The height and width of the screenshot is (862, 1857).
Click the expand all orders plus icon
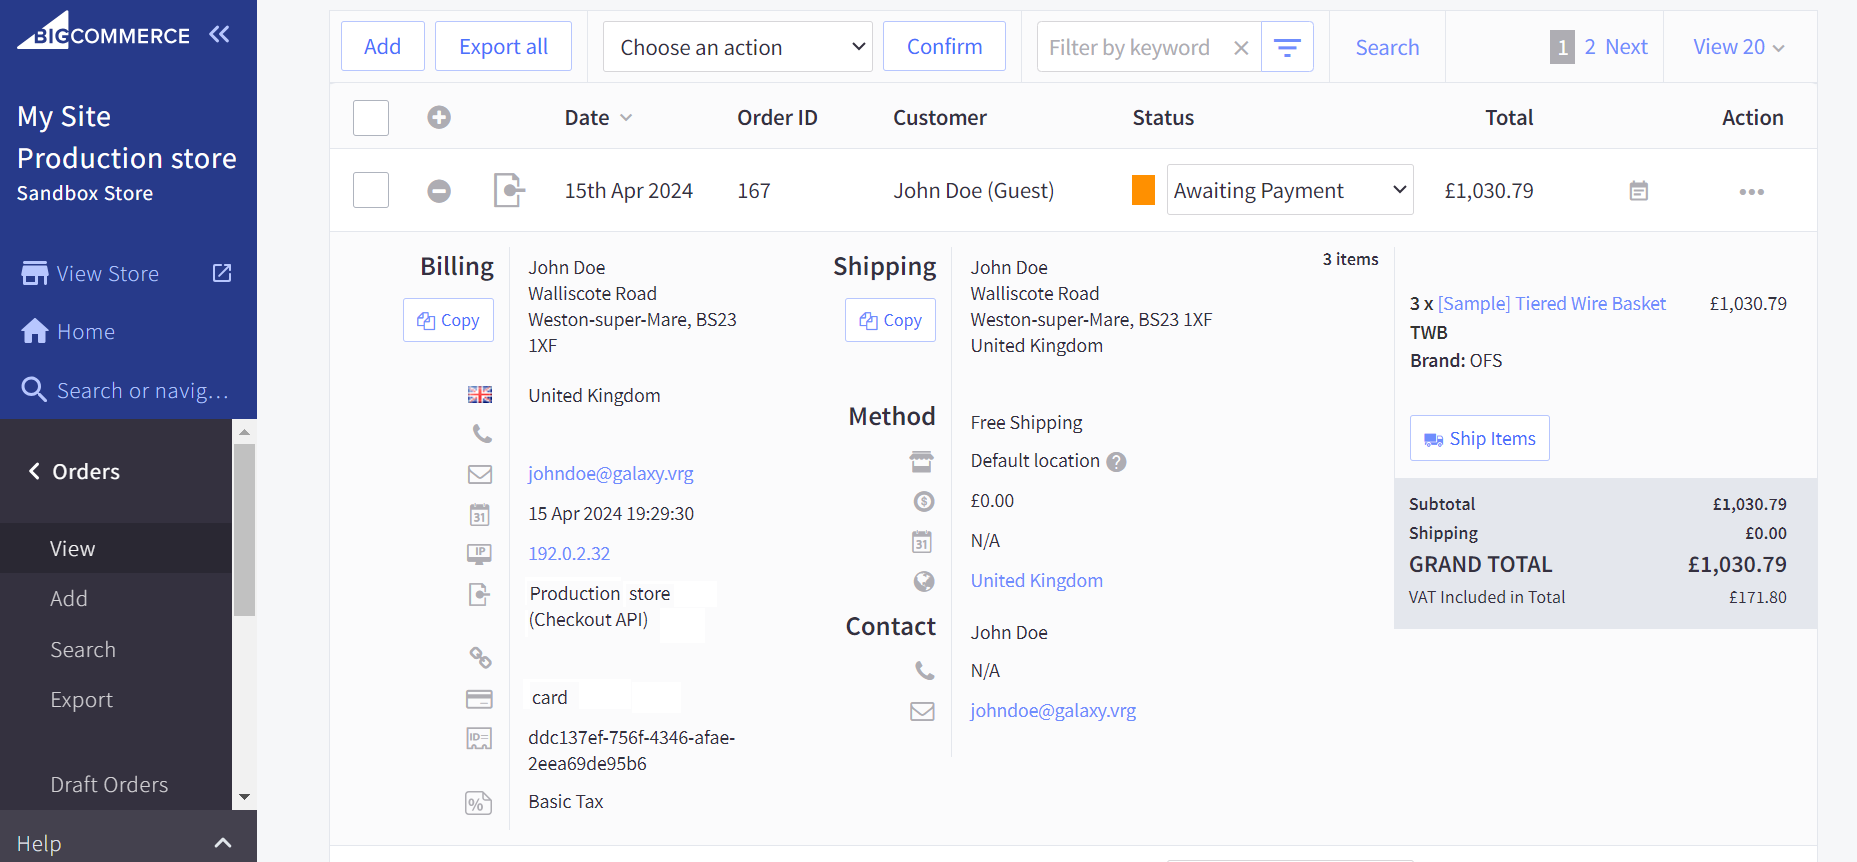tap(439, 118)
